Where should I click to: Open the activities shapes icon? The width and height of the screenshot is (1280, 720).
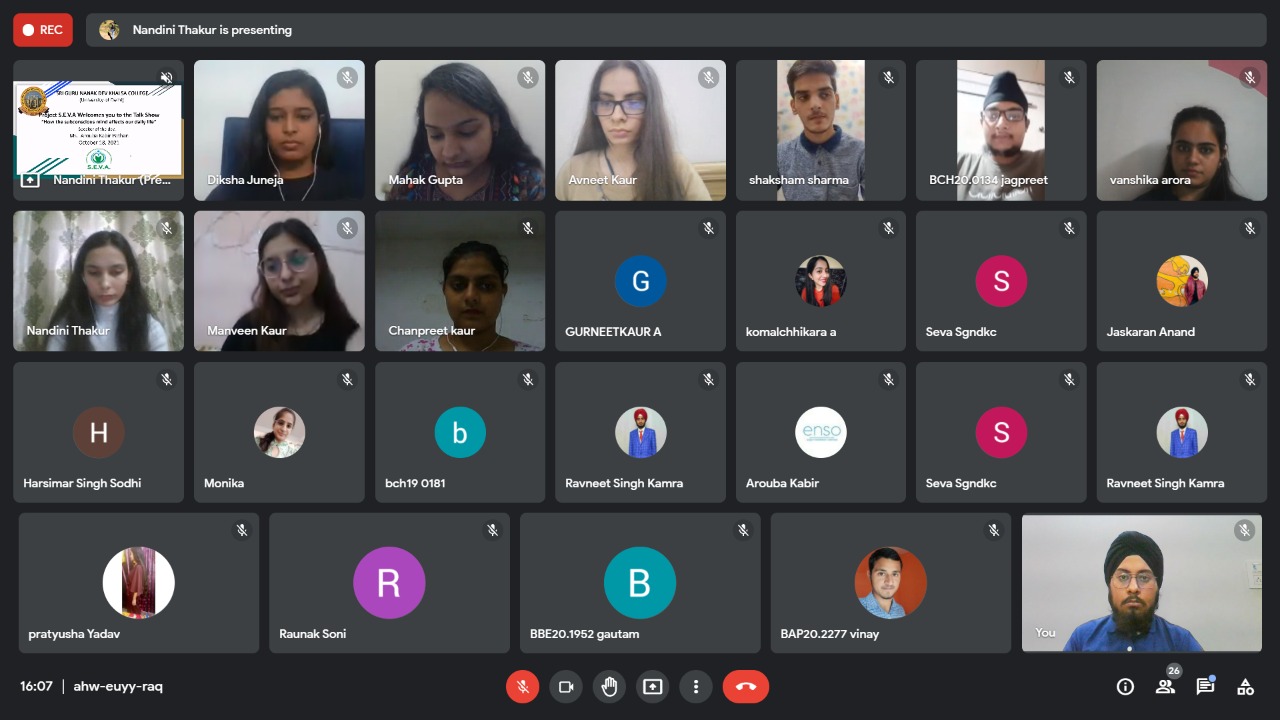click(1245, 687)
